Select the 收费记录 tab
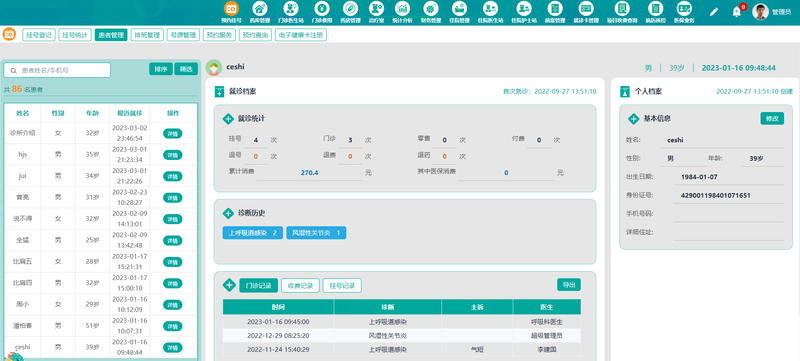800x361 pixels. (301, 286)
